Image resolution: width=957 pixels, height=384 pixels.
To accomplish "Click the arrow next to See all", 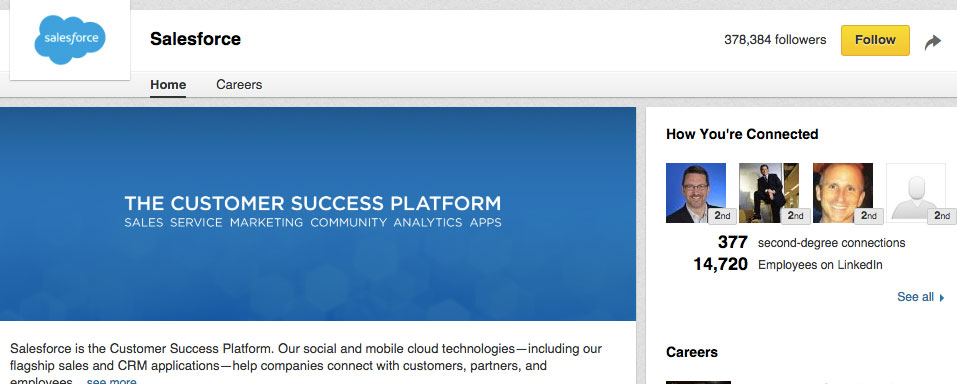I will (x=942, y=298).
